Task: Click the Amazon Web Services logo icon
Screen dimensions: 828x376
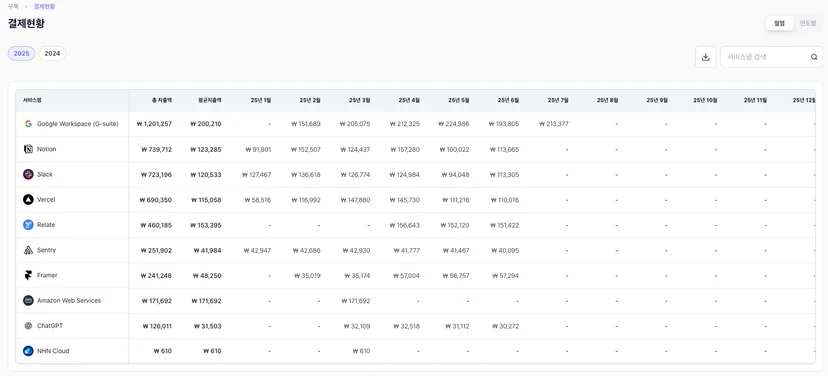Action: click(28, 300)
